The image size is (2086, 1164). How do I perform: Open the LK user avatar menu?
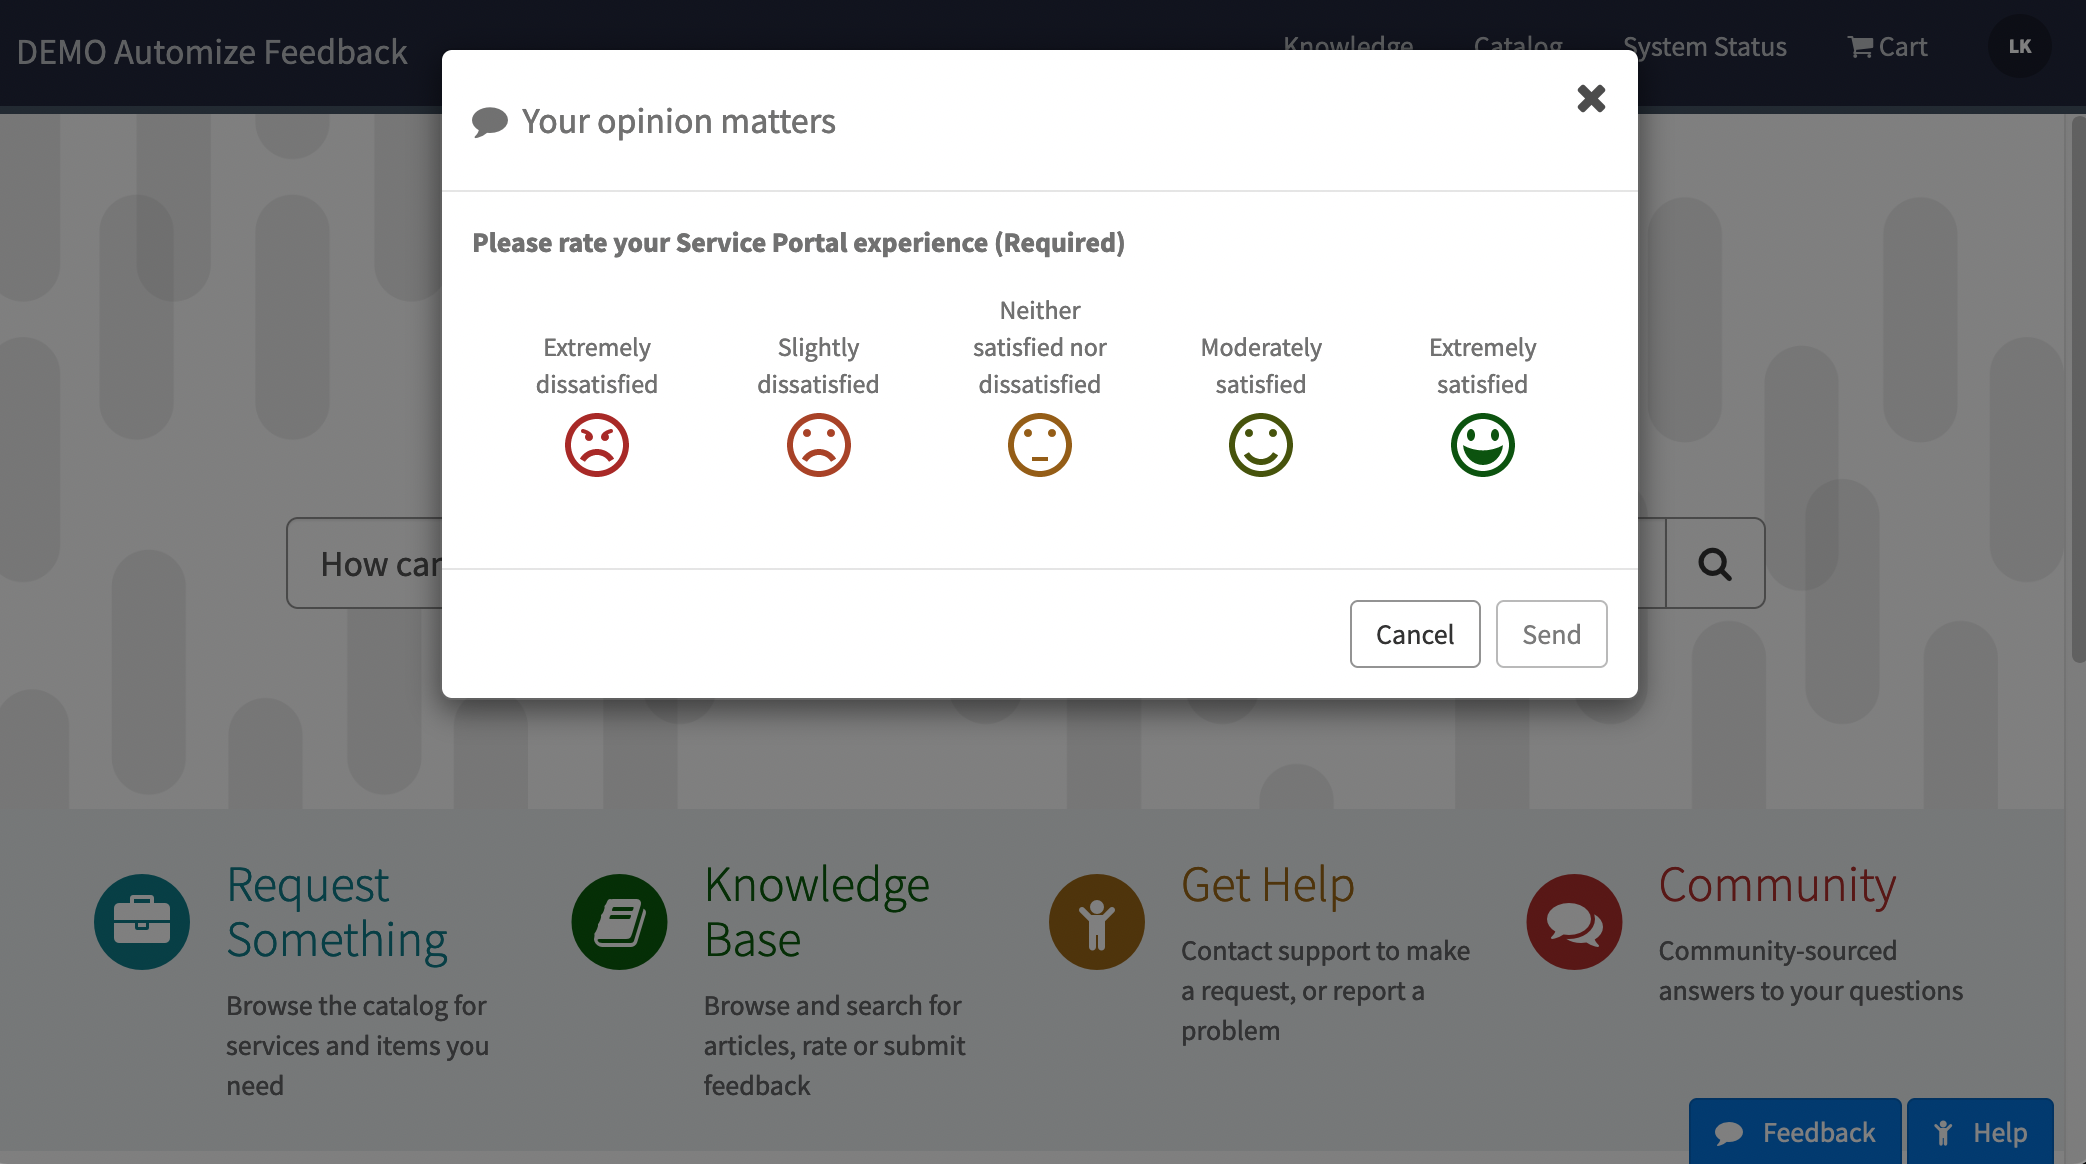[x=2019, y=47]
